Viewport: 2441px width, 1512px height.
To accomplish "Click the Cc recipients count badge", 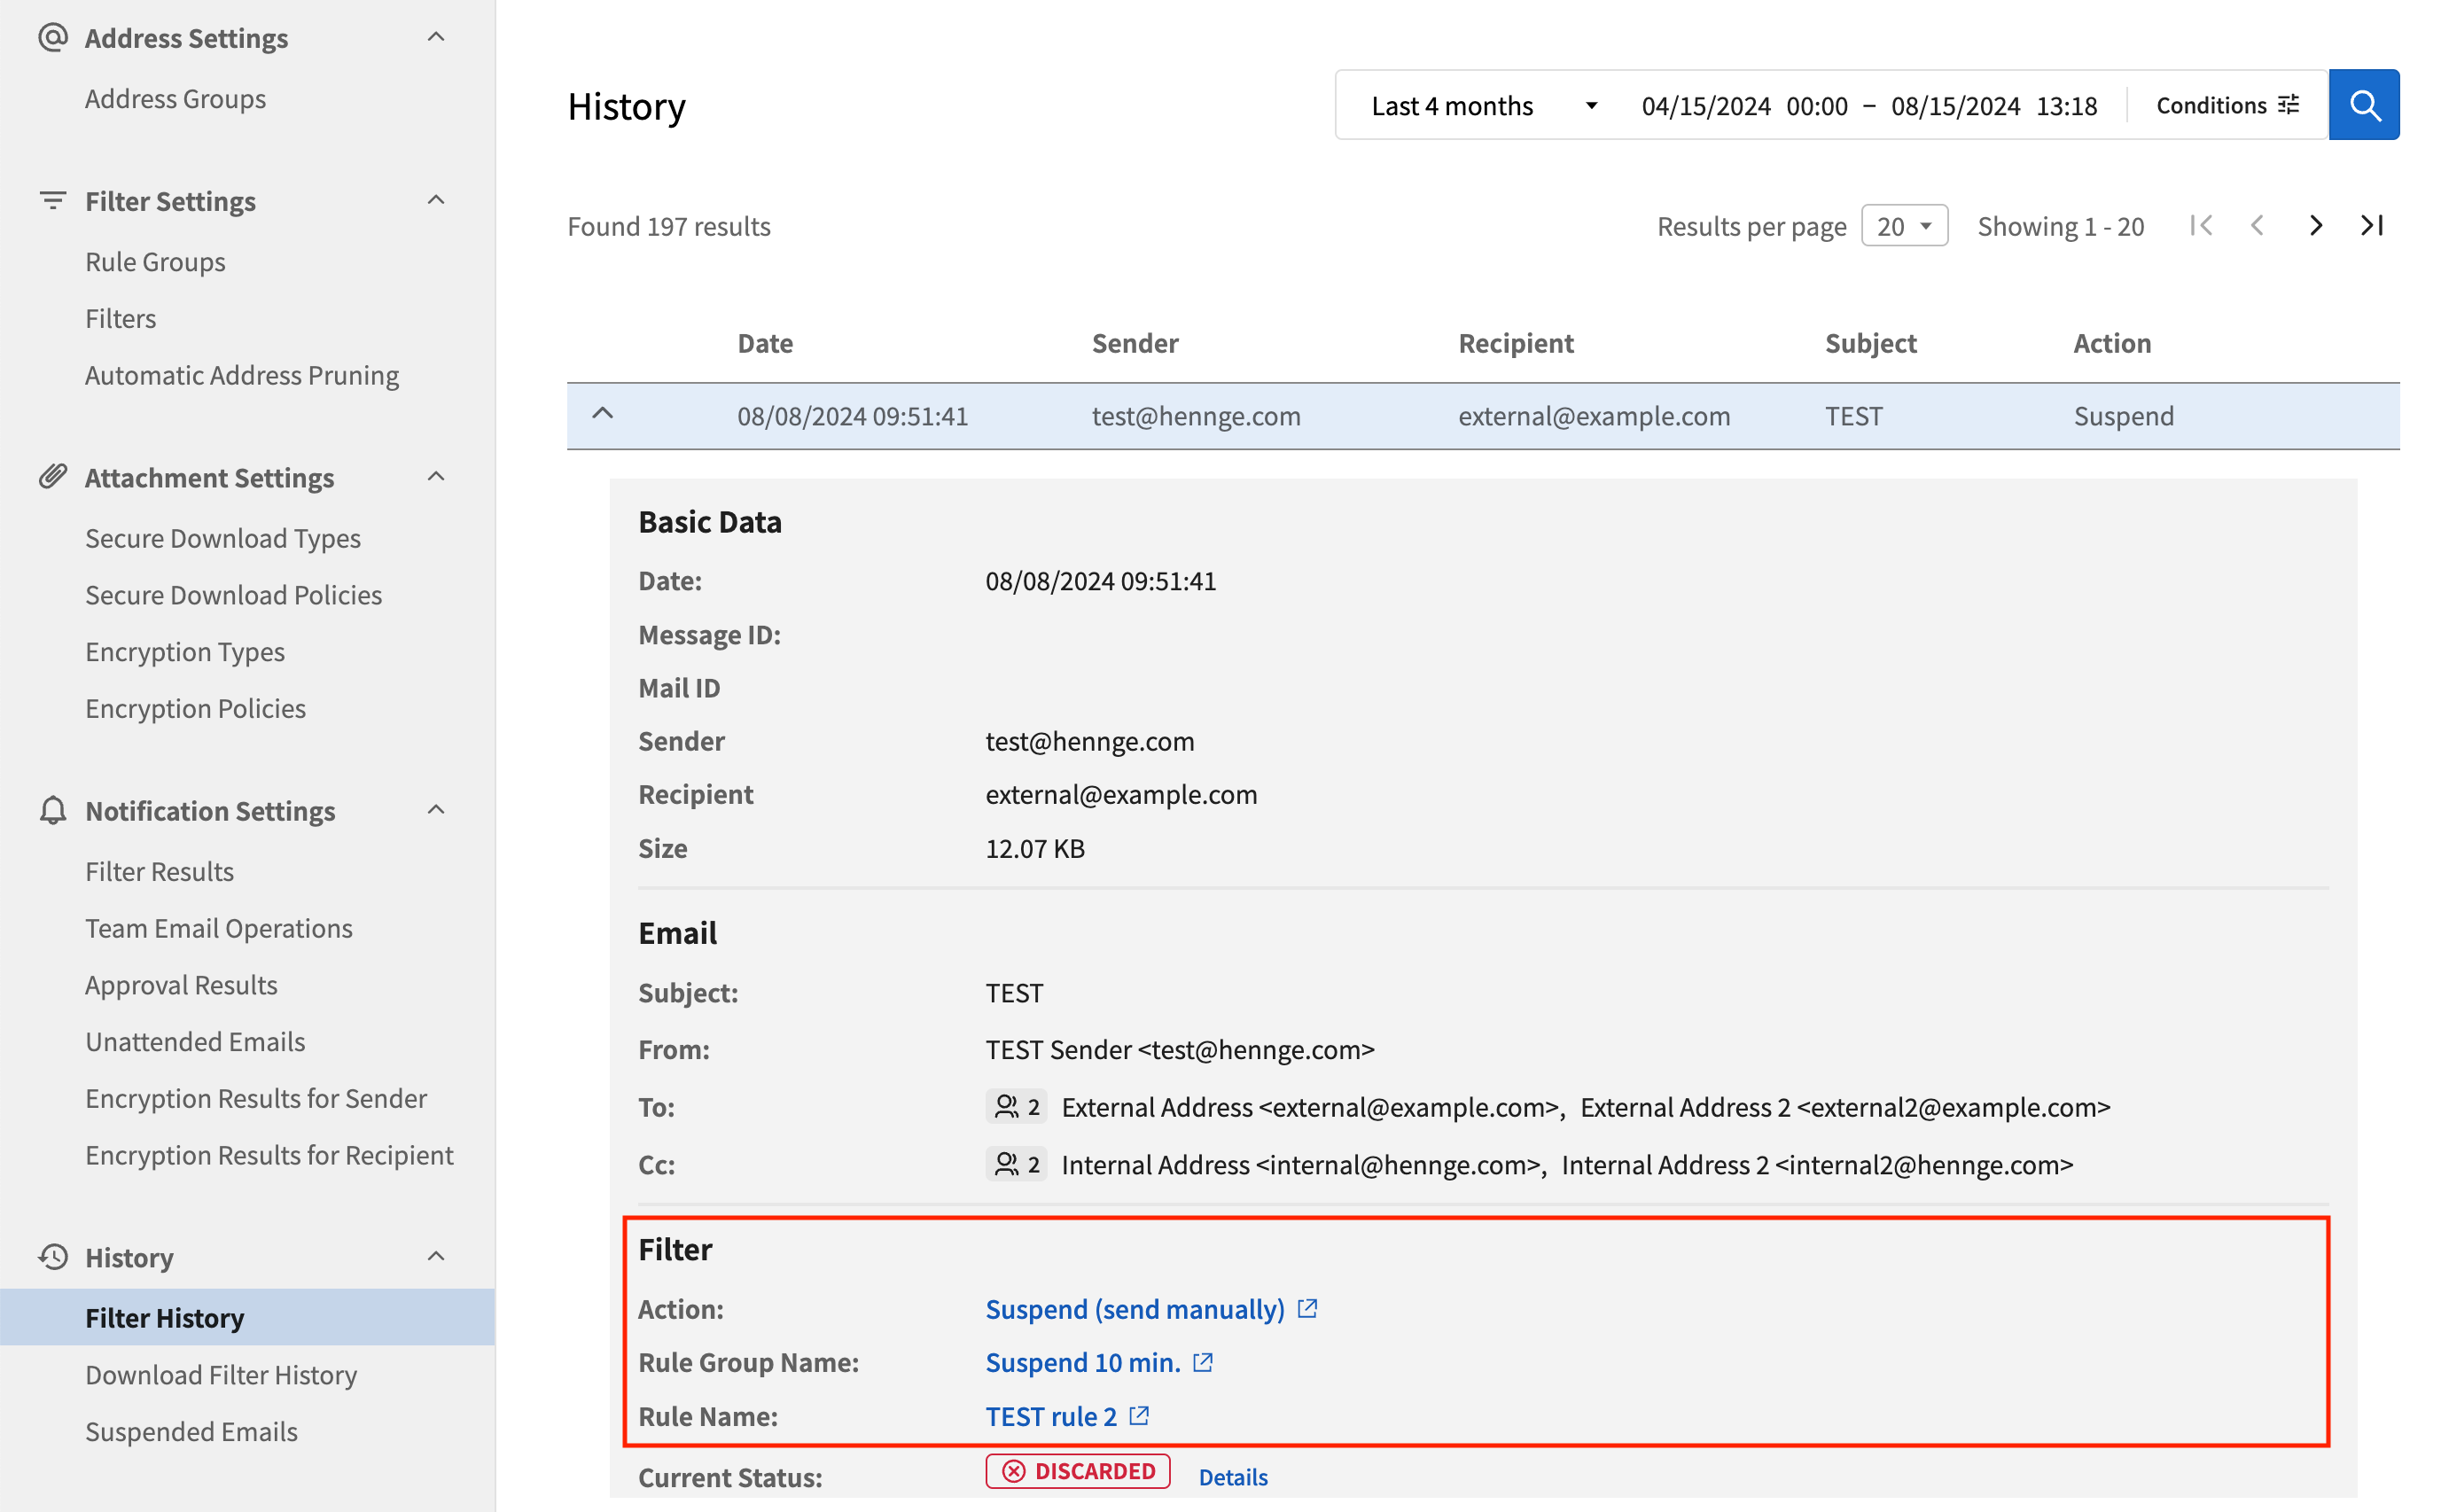I will click(x=1016, y=1164).
